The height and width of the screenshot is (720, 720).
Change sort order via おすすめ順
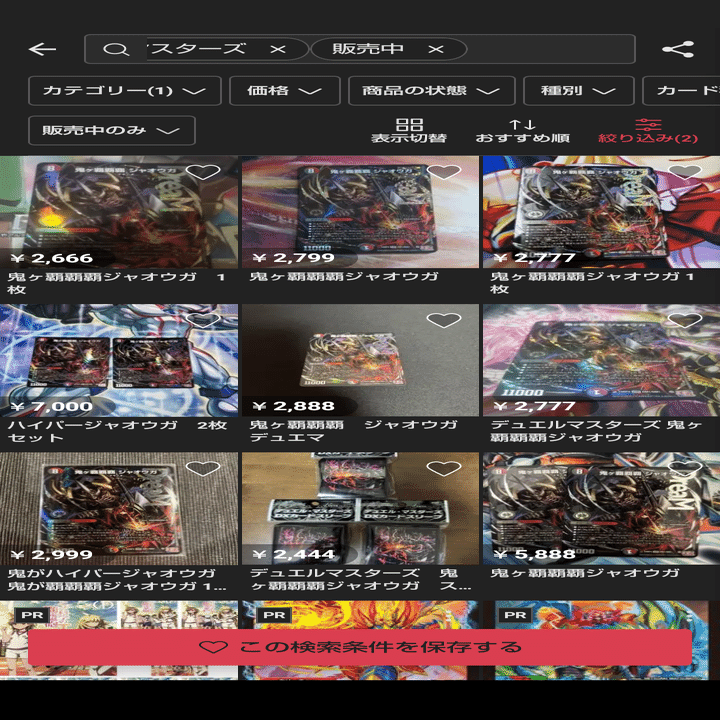coord(523,131)
